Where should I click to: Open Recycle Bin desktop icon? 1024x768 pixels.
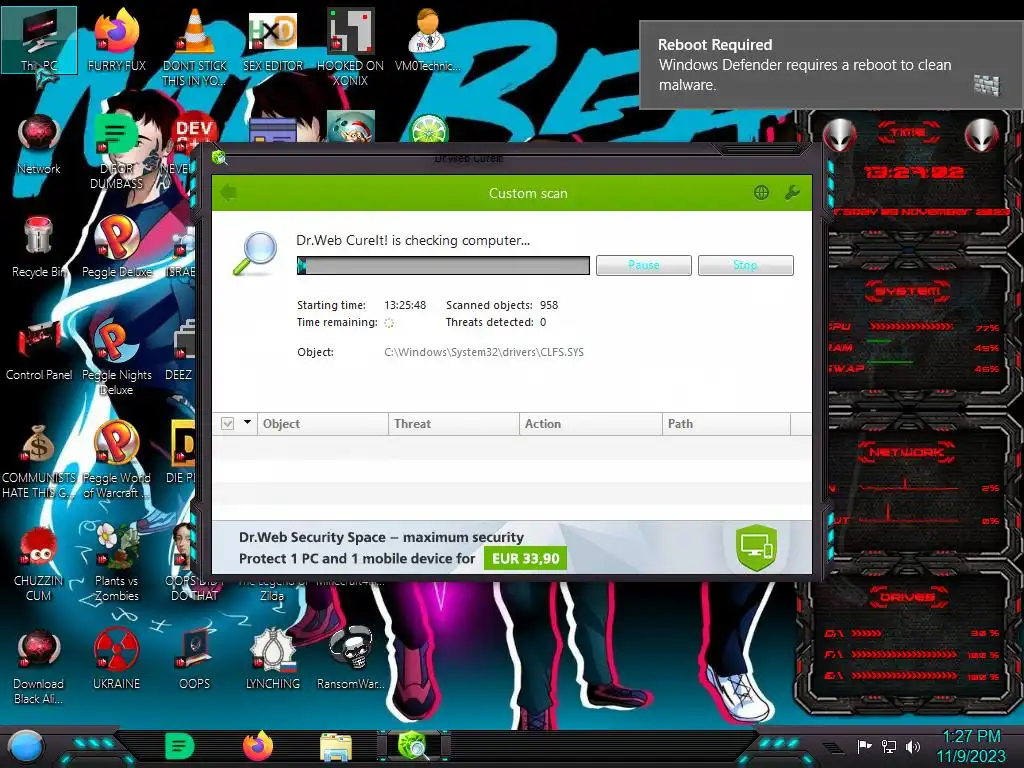click(x=39, y=248)
